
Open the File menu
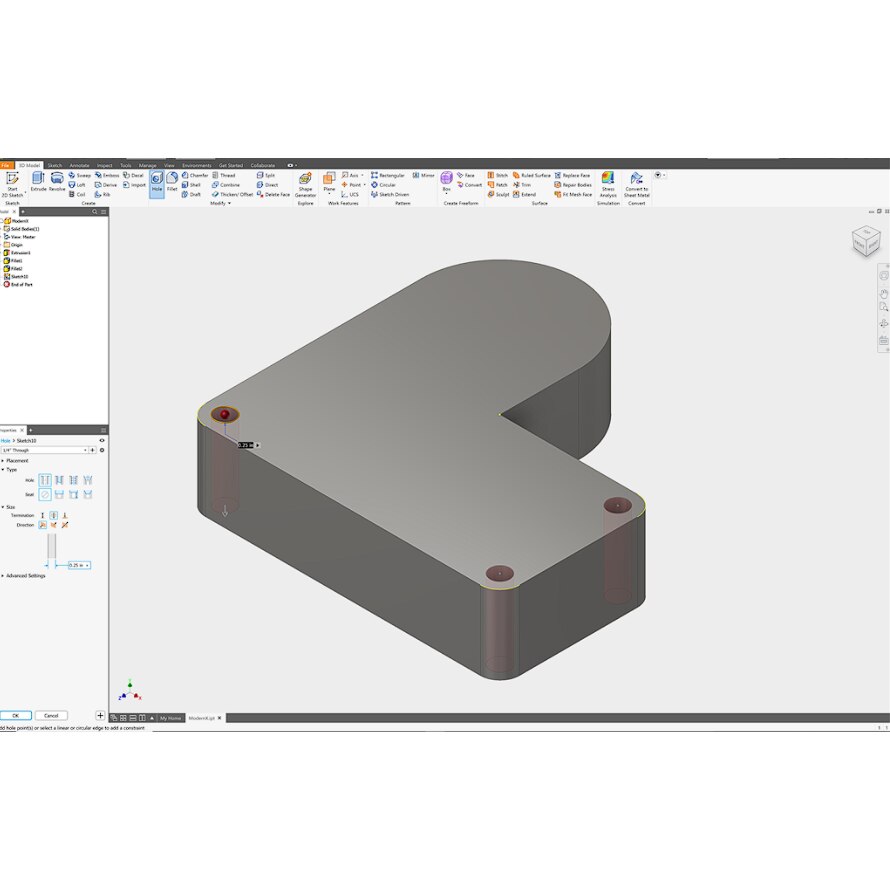click(6, 165)
